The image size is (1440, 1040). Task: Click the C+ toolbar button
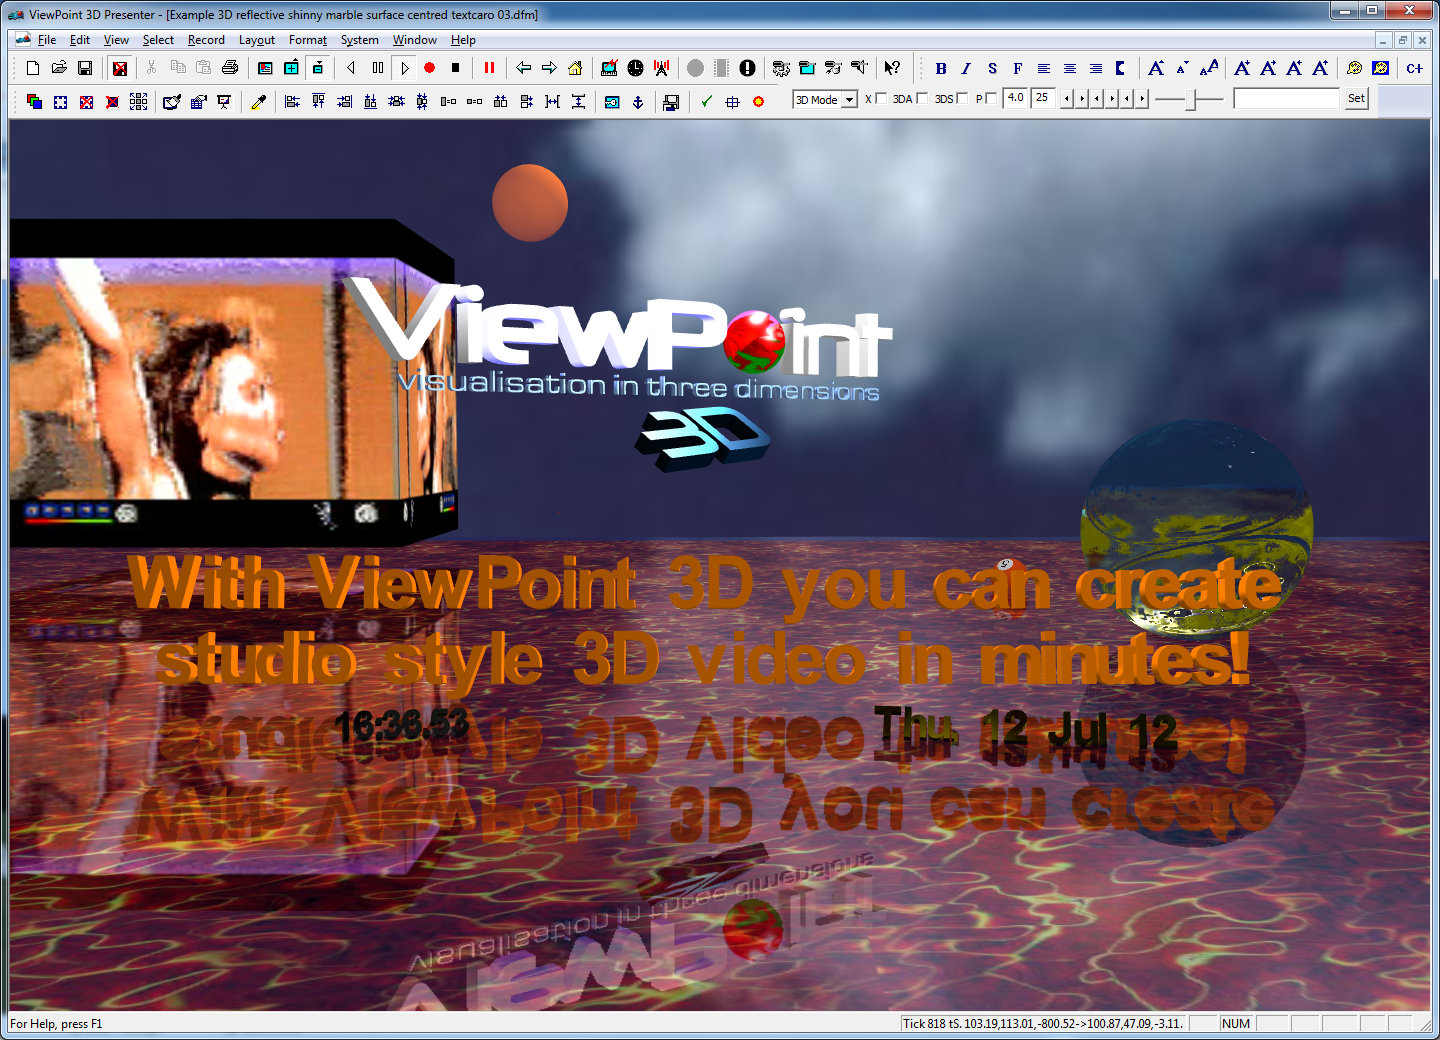click(x=1414, y=68)
